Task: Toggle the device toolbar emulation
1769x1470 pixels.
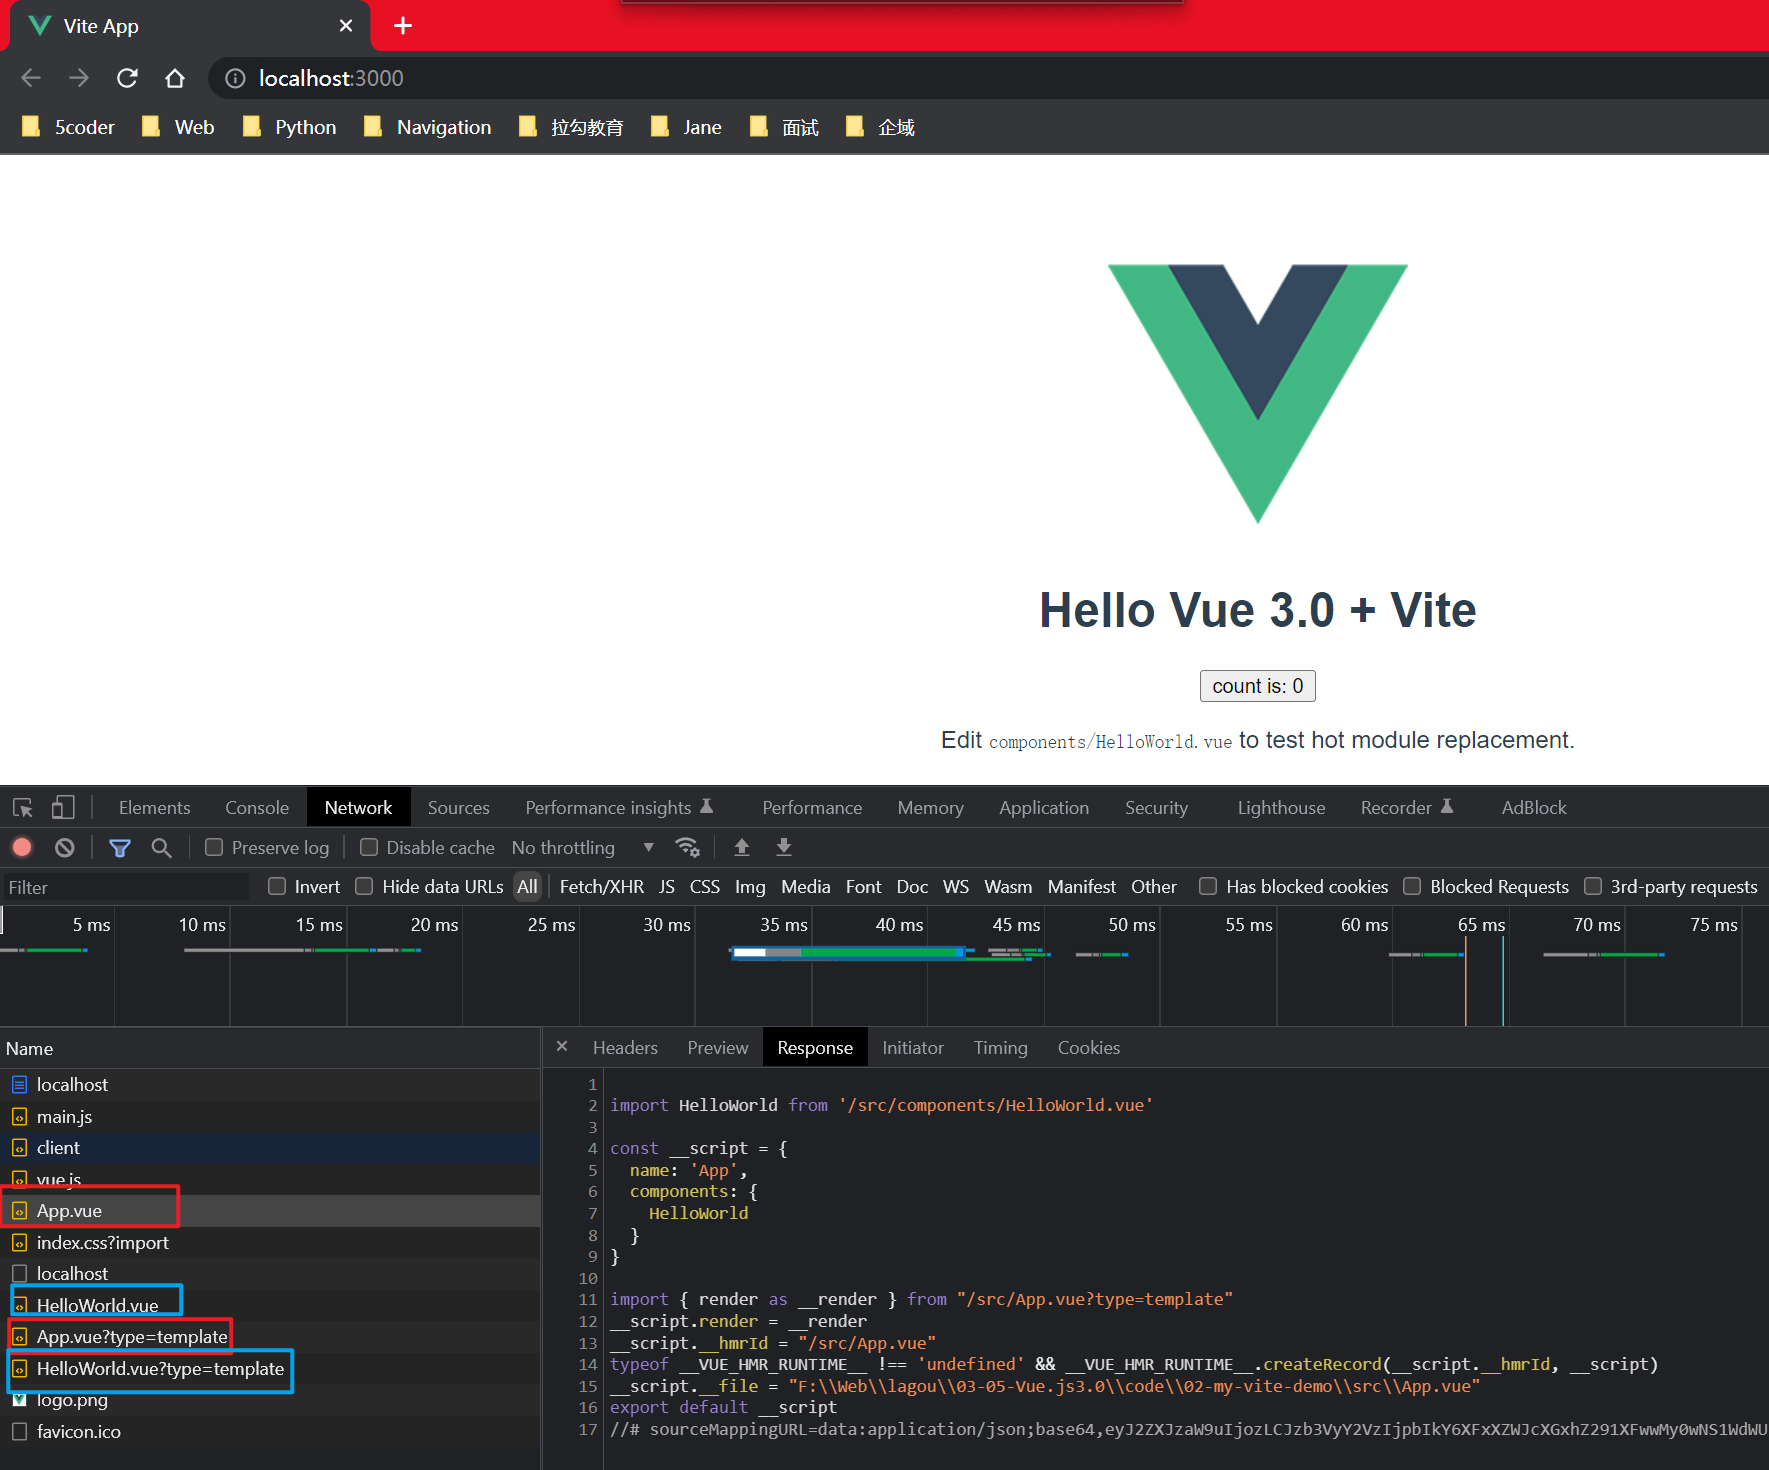Action: (63, 807)
